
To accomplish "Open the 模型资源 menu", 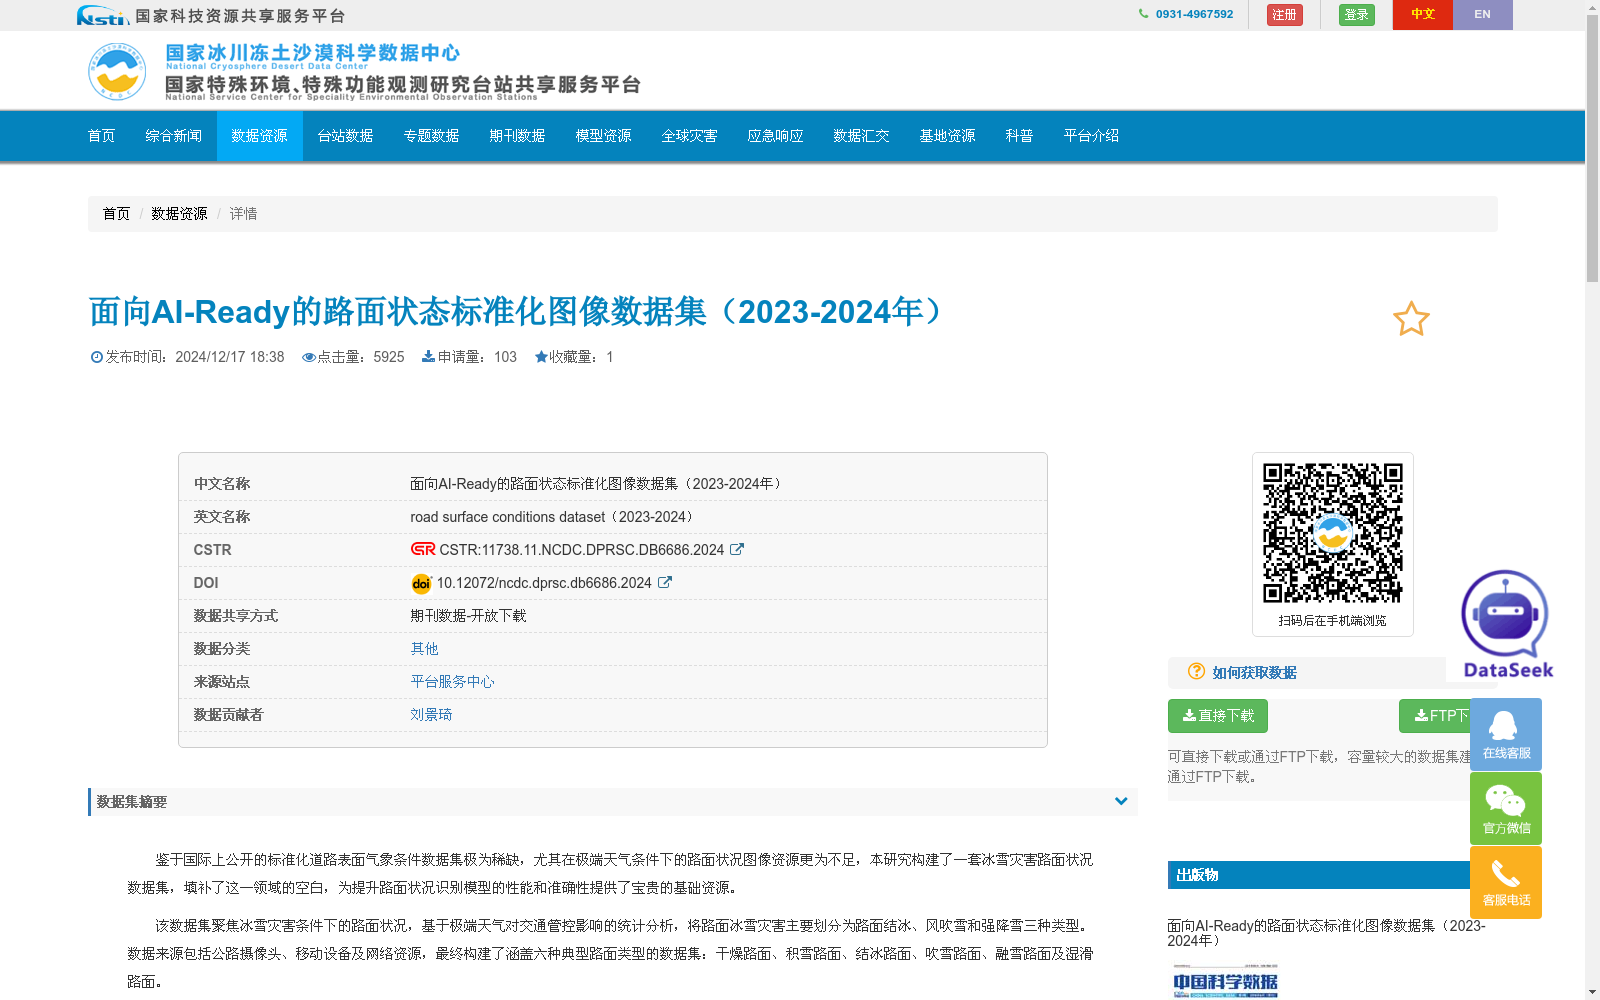I will coord(604,136).
